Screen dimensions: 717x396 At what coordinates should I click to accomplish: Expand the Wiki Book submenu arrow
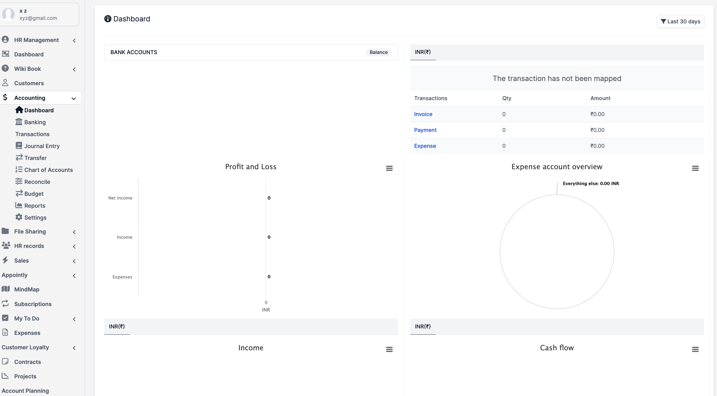pyautogui.click(x=74, y=69)
